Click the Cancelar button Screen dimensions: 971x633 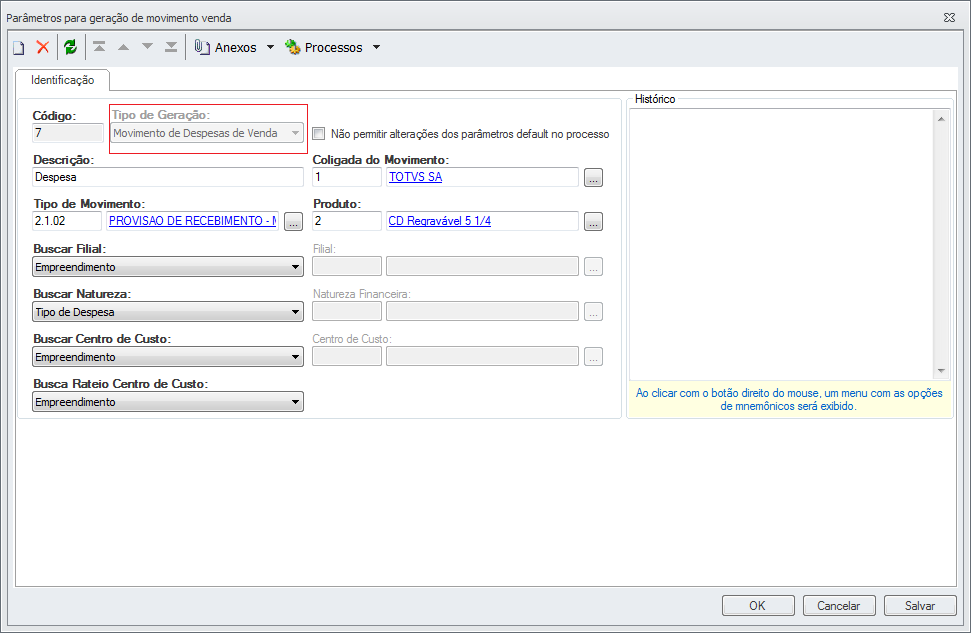(x=839, y=606)
